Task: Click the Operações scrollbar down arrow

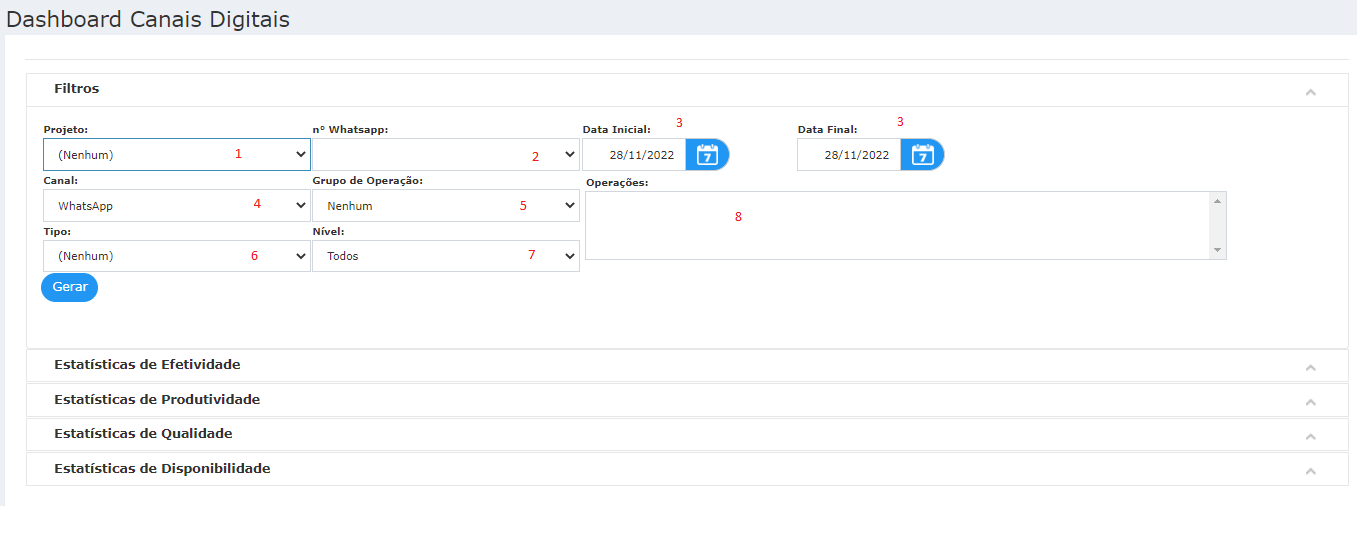Action: click(x=1217, y=250)
